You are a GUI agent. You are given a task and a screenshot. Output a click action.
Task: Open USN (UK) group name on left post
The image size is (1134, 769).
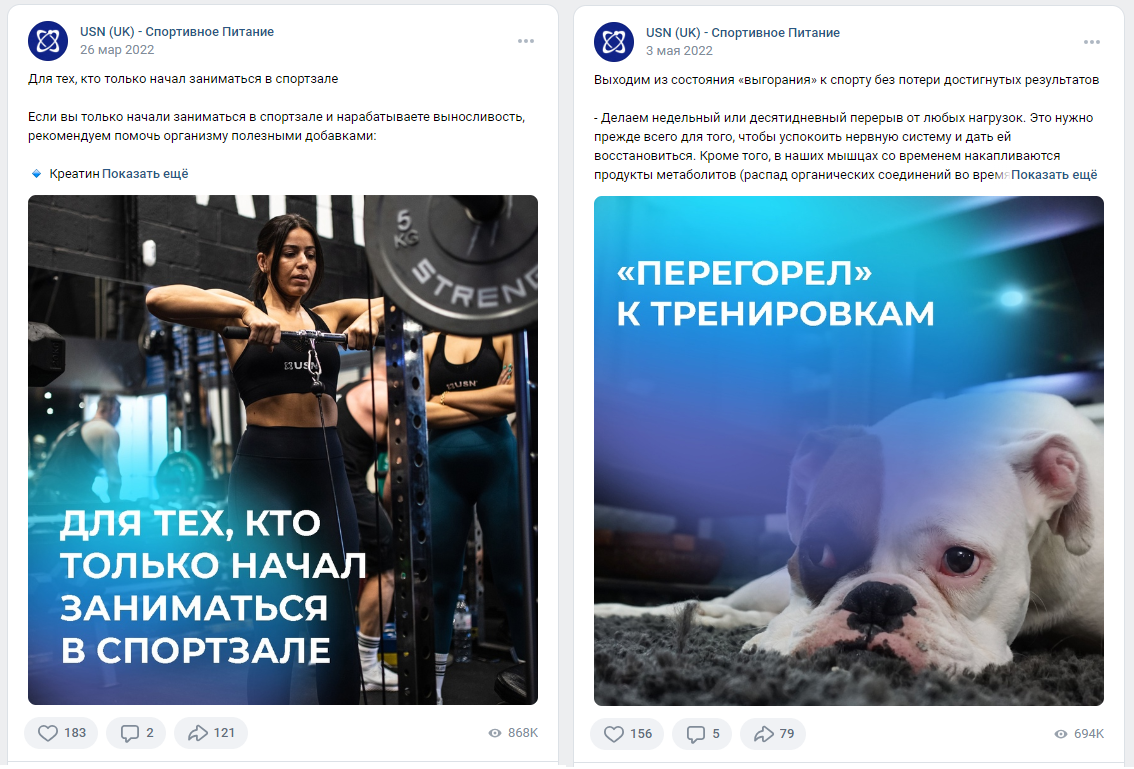tap(177, 32)
